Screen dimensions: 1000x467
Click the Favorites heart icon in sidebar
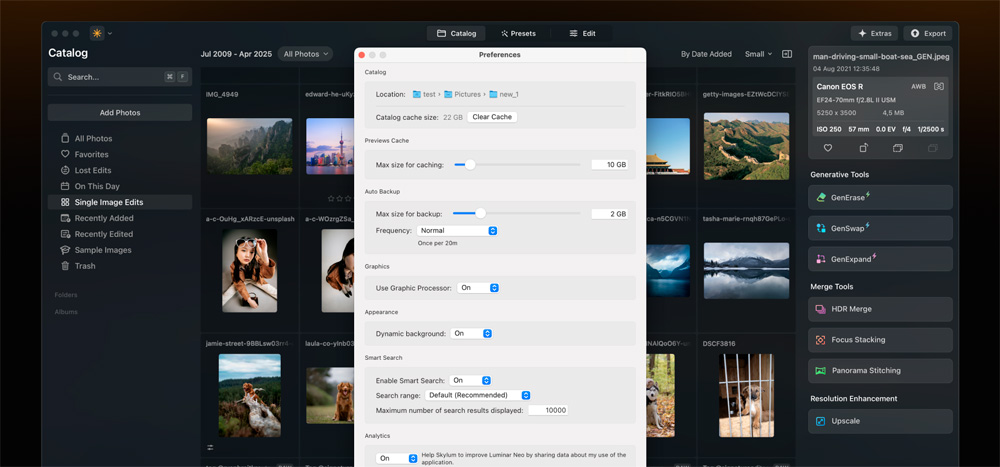65,155
